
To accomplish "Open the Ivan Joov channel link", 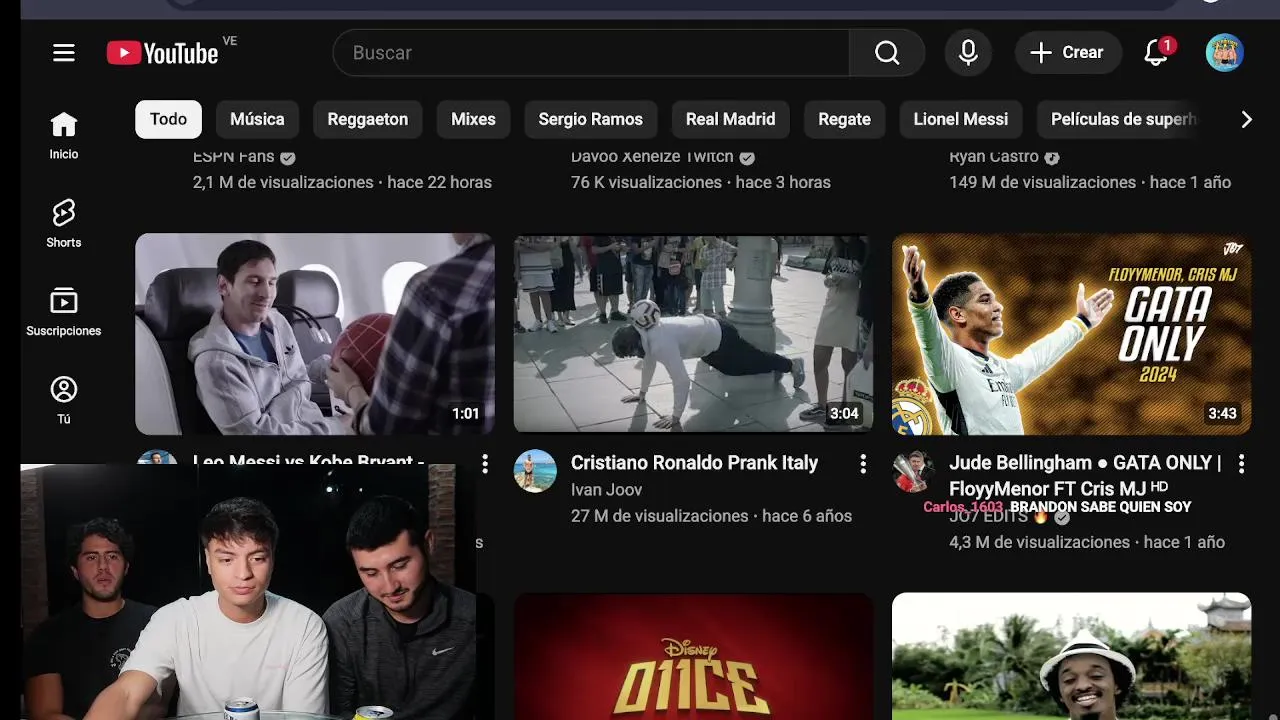I will tap(606, 490).
